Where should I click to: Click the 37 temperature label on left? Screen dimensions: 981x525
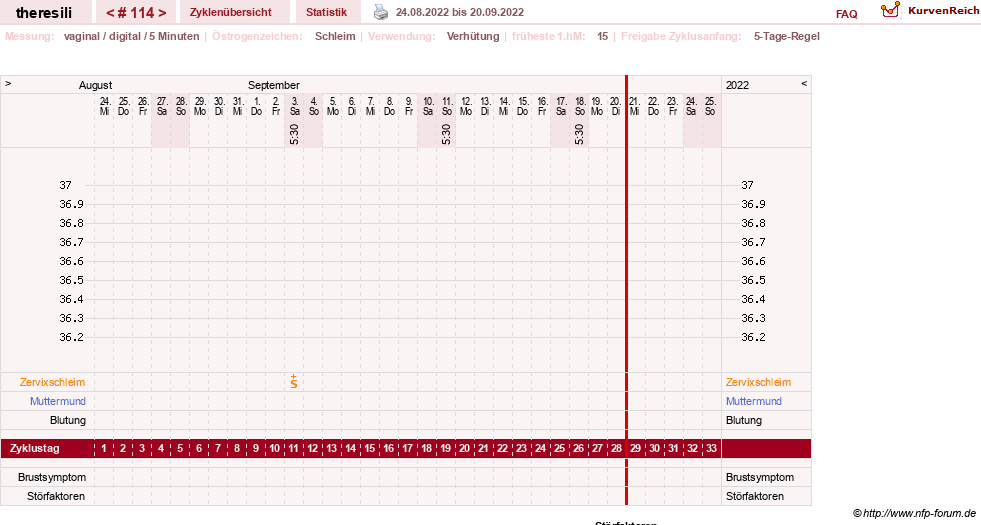66,185
